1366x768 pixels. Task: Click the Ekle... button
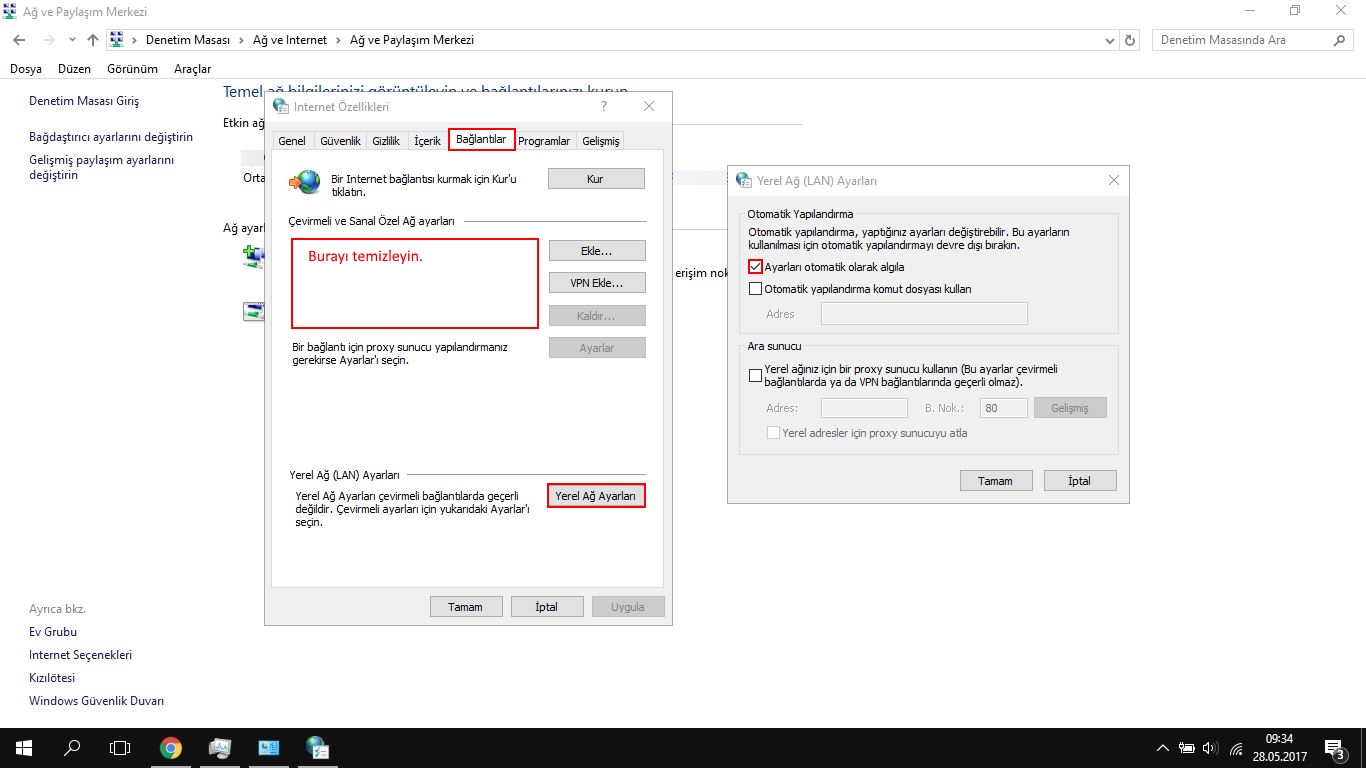pos(597,250)
